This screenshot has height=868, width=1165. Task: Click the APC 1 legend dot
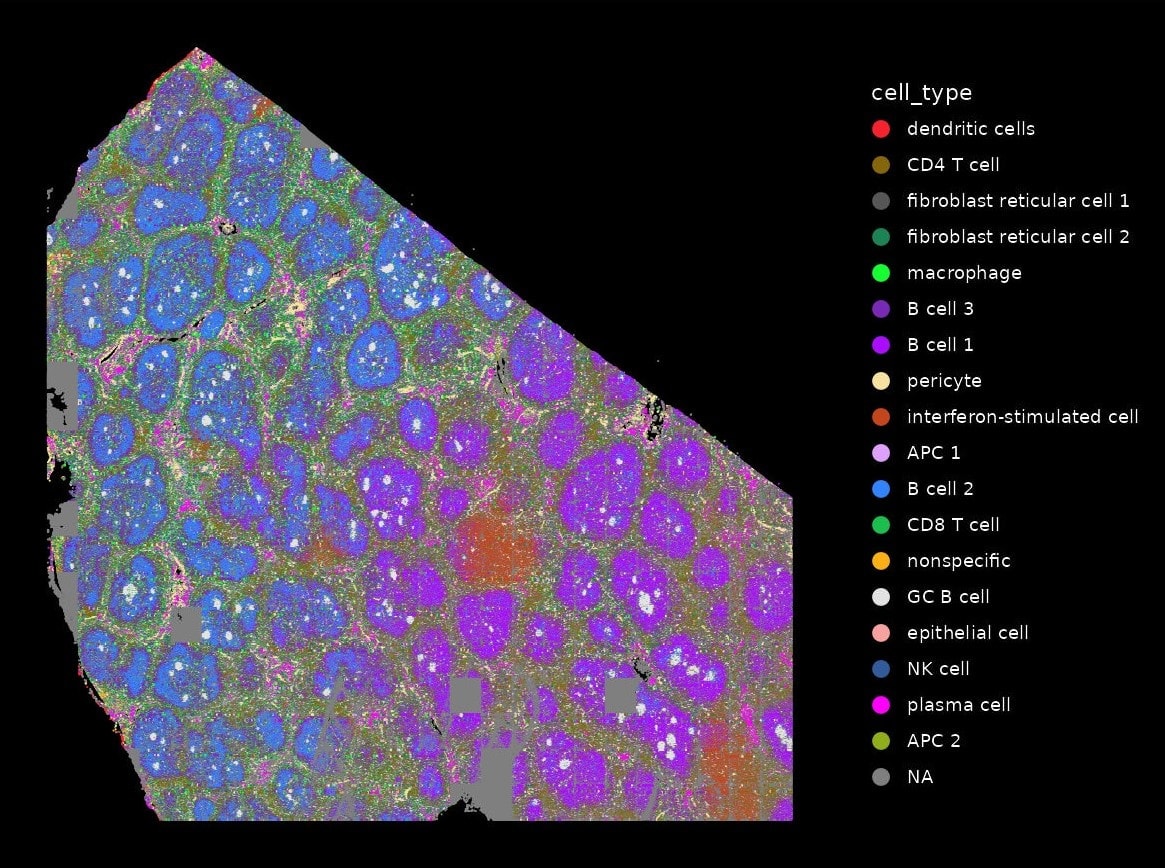point(880,453)
